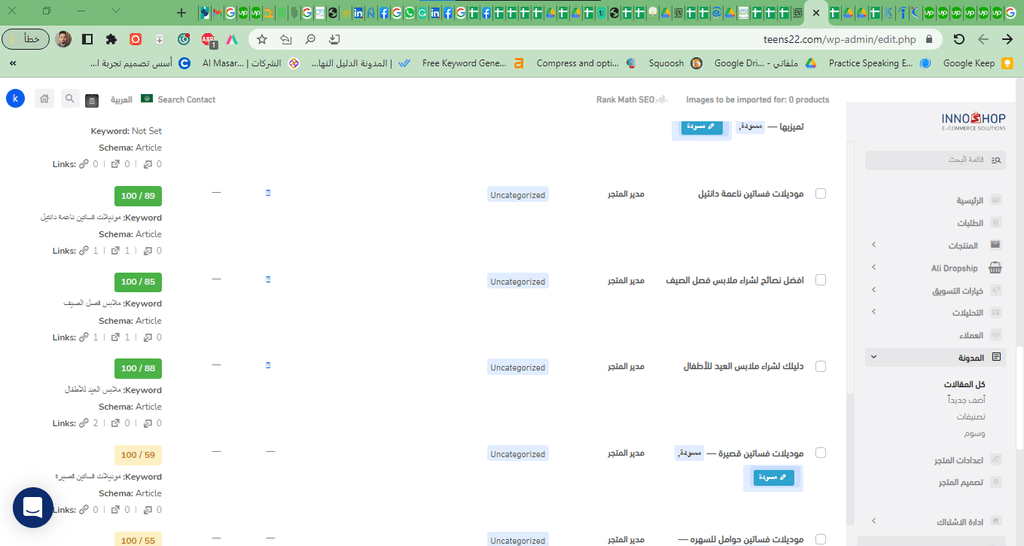This screenshot has height=546, width=1024.
Task: Click the blue مسودة button under موديلات فساتين قصيرة
Action: pos(773,477)
